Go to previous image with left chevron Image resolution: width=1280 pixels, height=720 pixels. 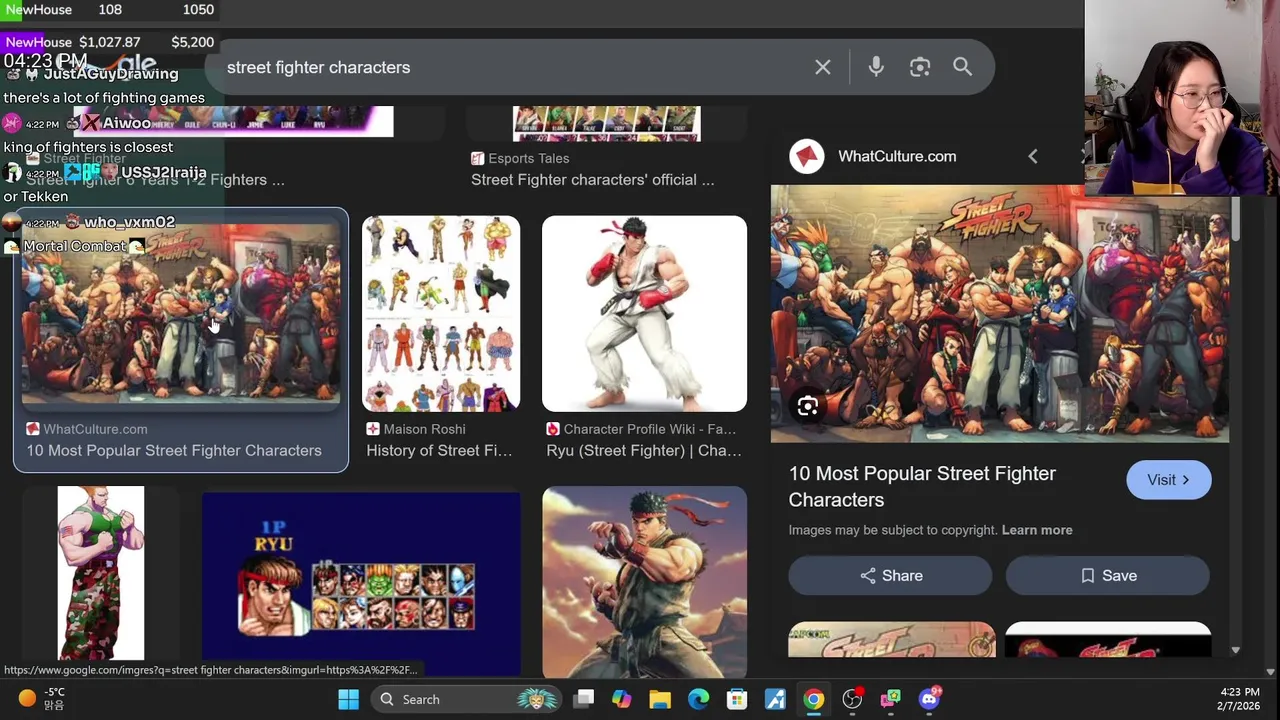click(x=1033, y=157)
